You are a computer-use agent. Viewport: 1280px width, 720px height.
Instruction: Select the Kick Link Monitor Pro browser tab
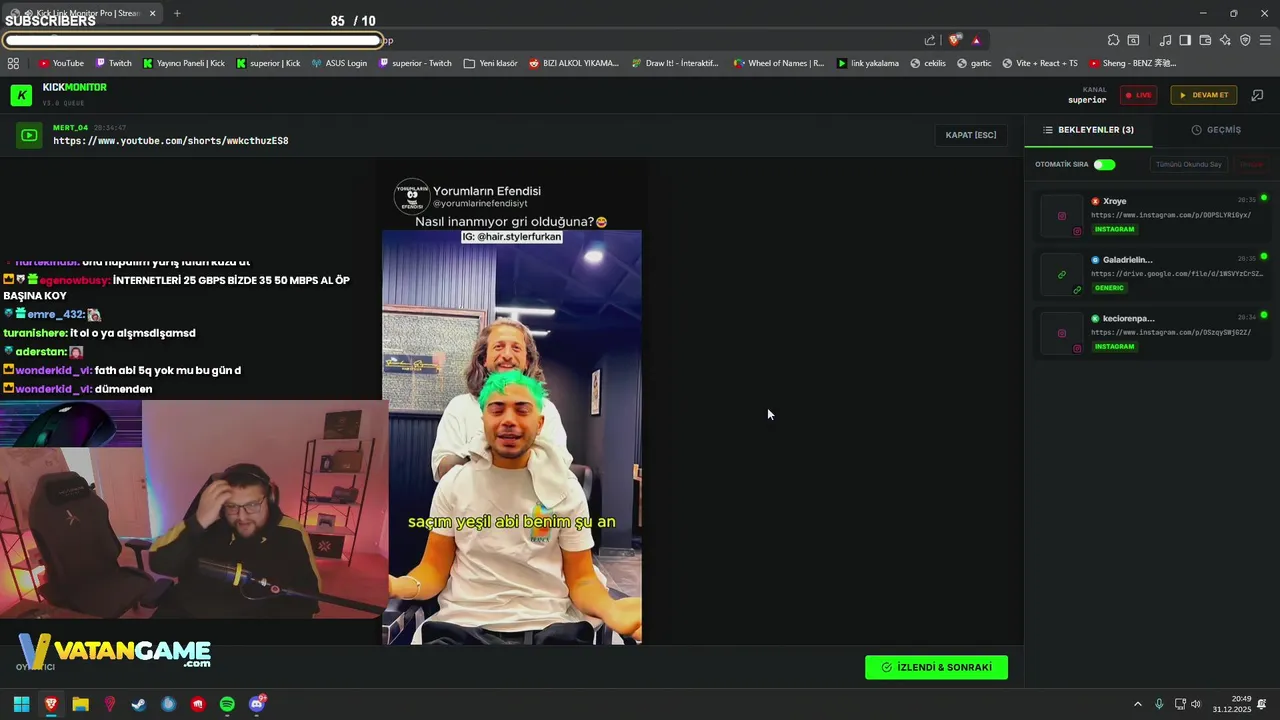pos(83,13)
